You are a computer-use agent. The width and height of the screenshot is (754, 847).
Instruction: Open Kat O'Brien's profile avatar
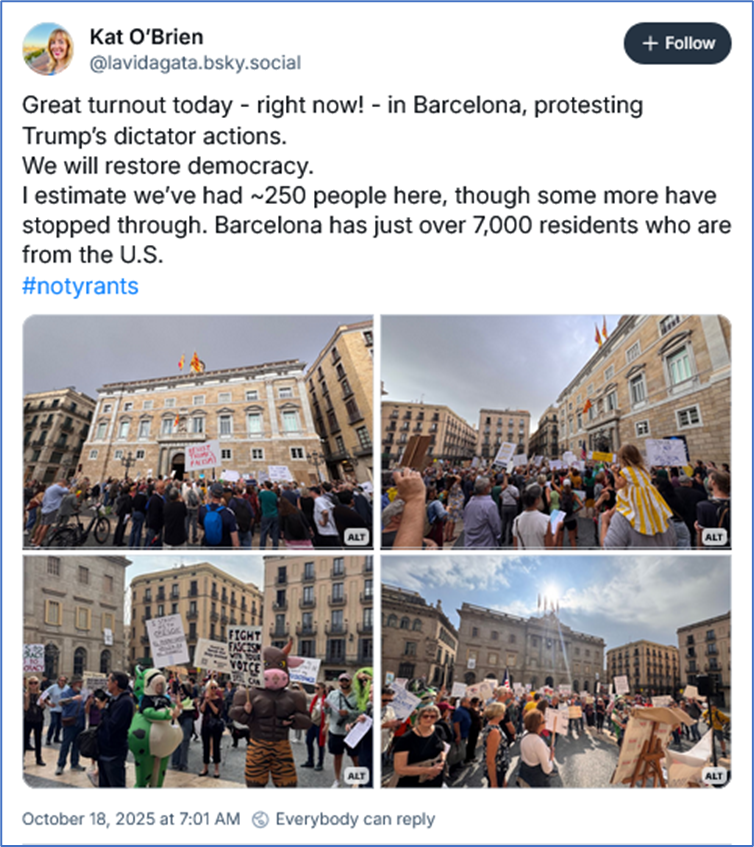click(x=48, y=49)
